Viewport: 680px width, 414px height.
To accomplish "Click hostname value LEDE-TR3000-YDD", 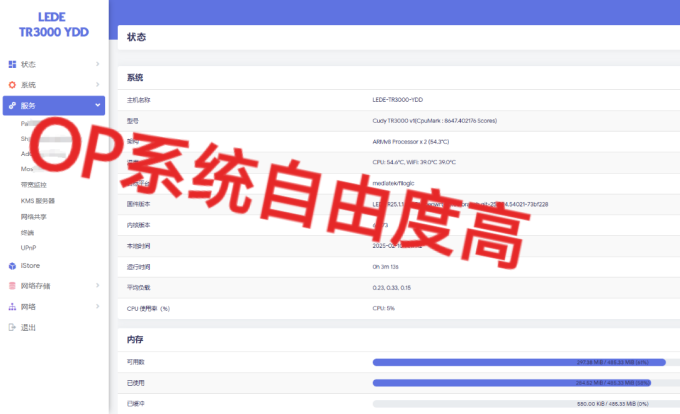I will pos(398,100).
